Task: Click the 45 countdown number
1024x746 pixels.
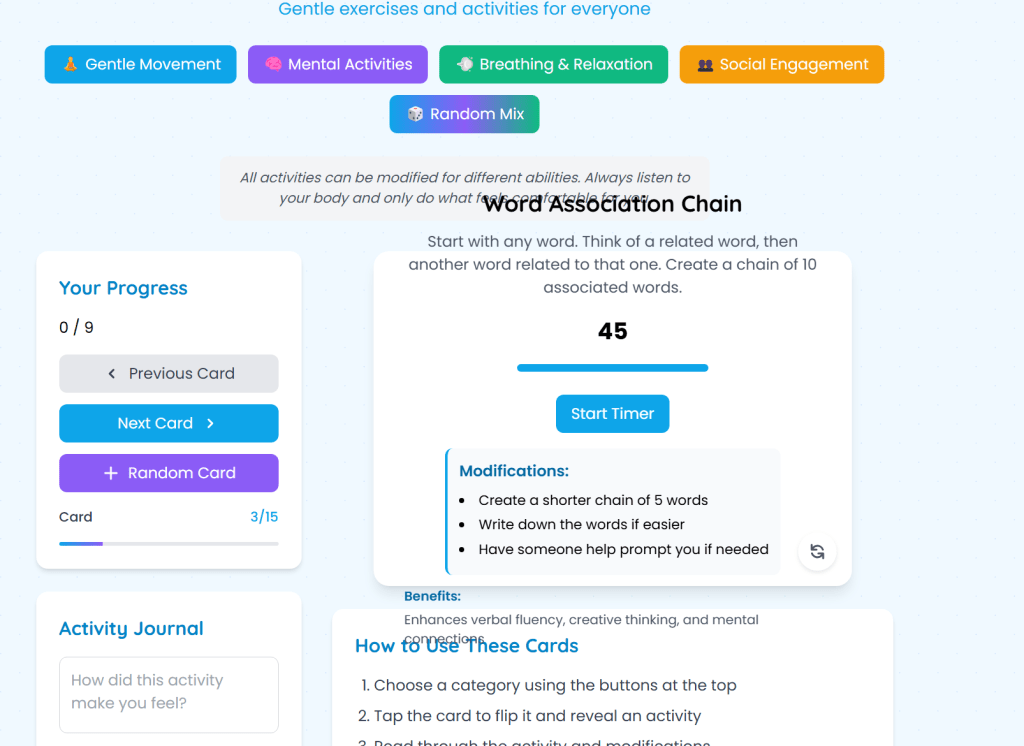Action: [612, 331]
